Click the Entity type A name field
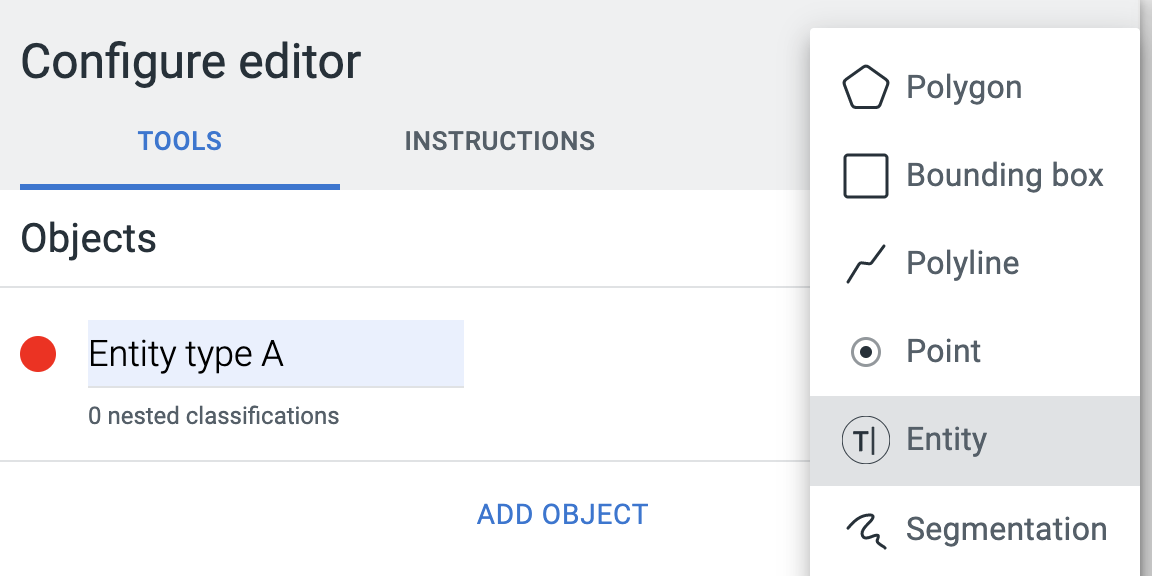 click(276, 353)
